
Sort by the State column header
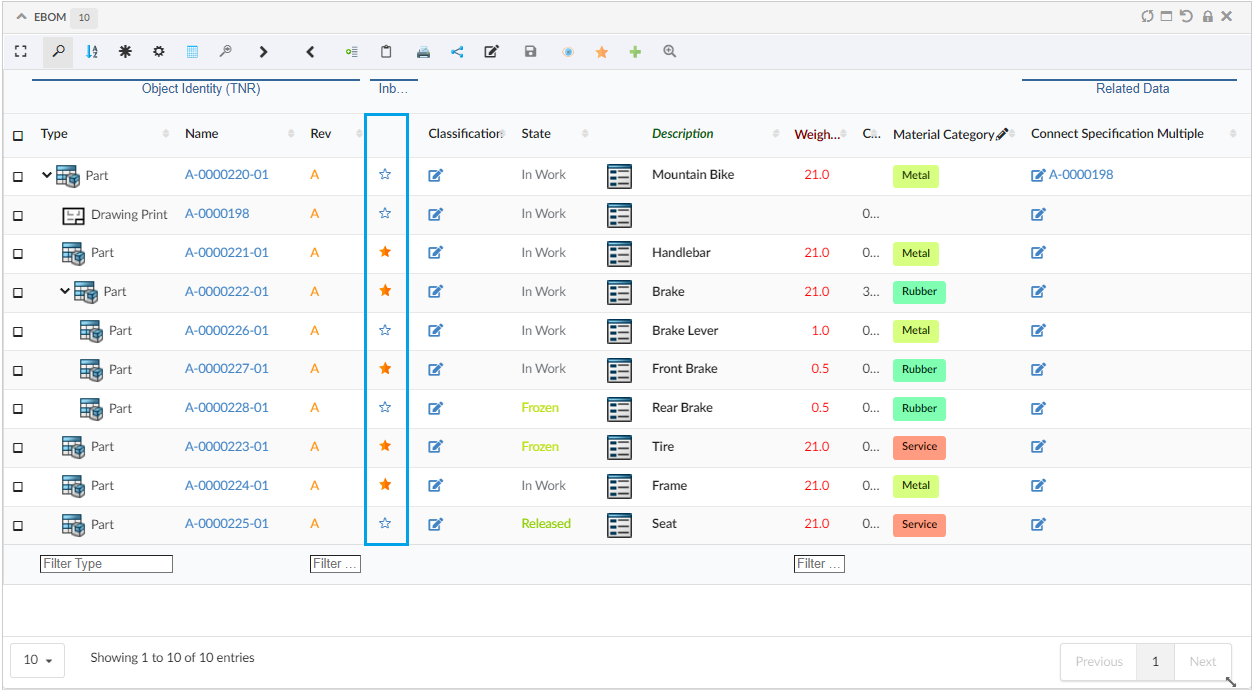coord(536,134)
